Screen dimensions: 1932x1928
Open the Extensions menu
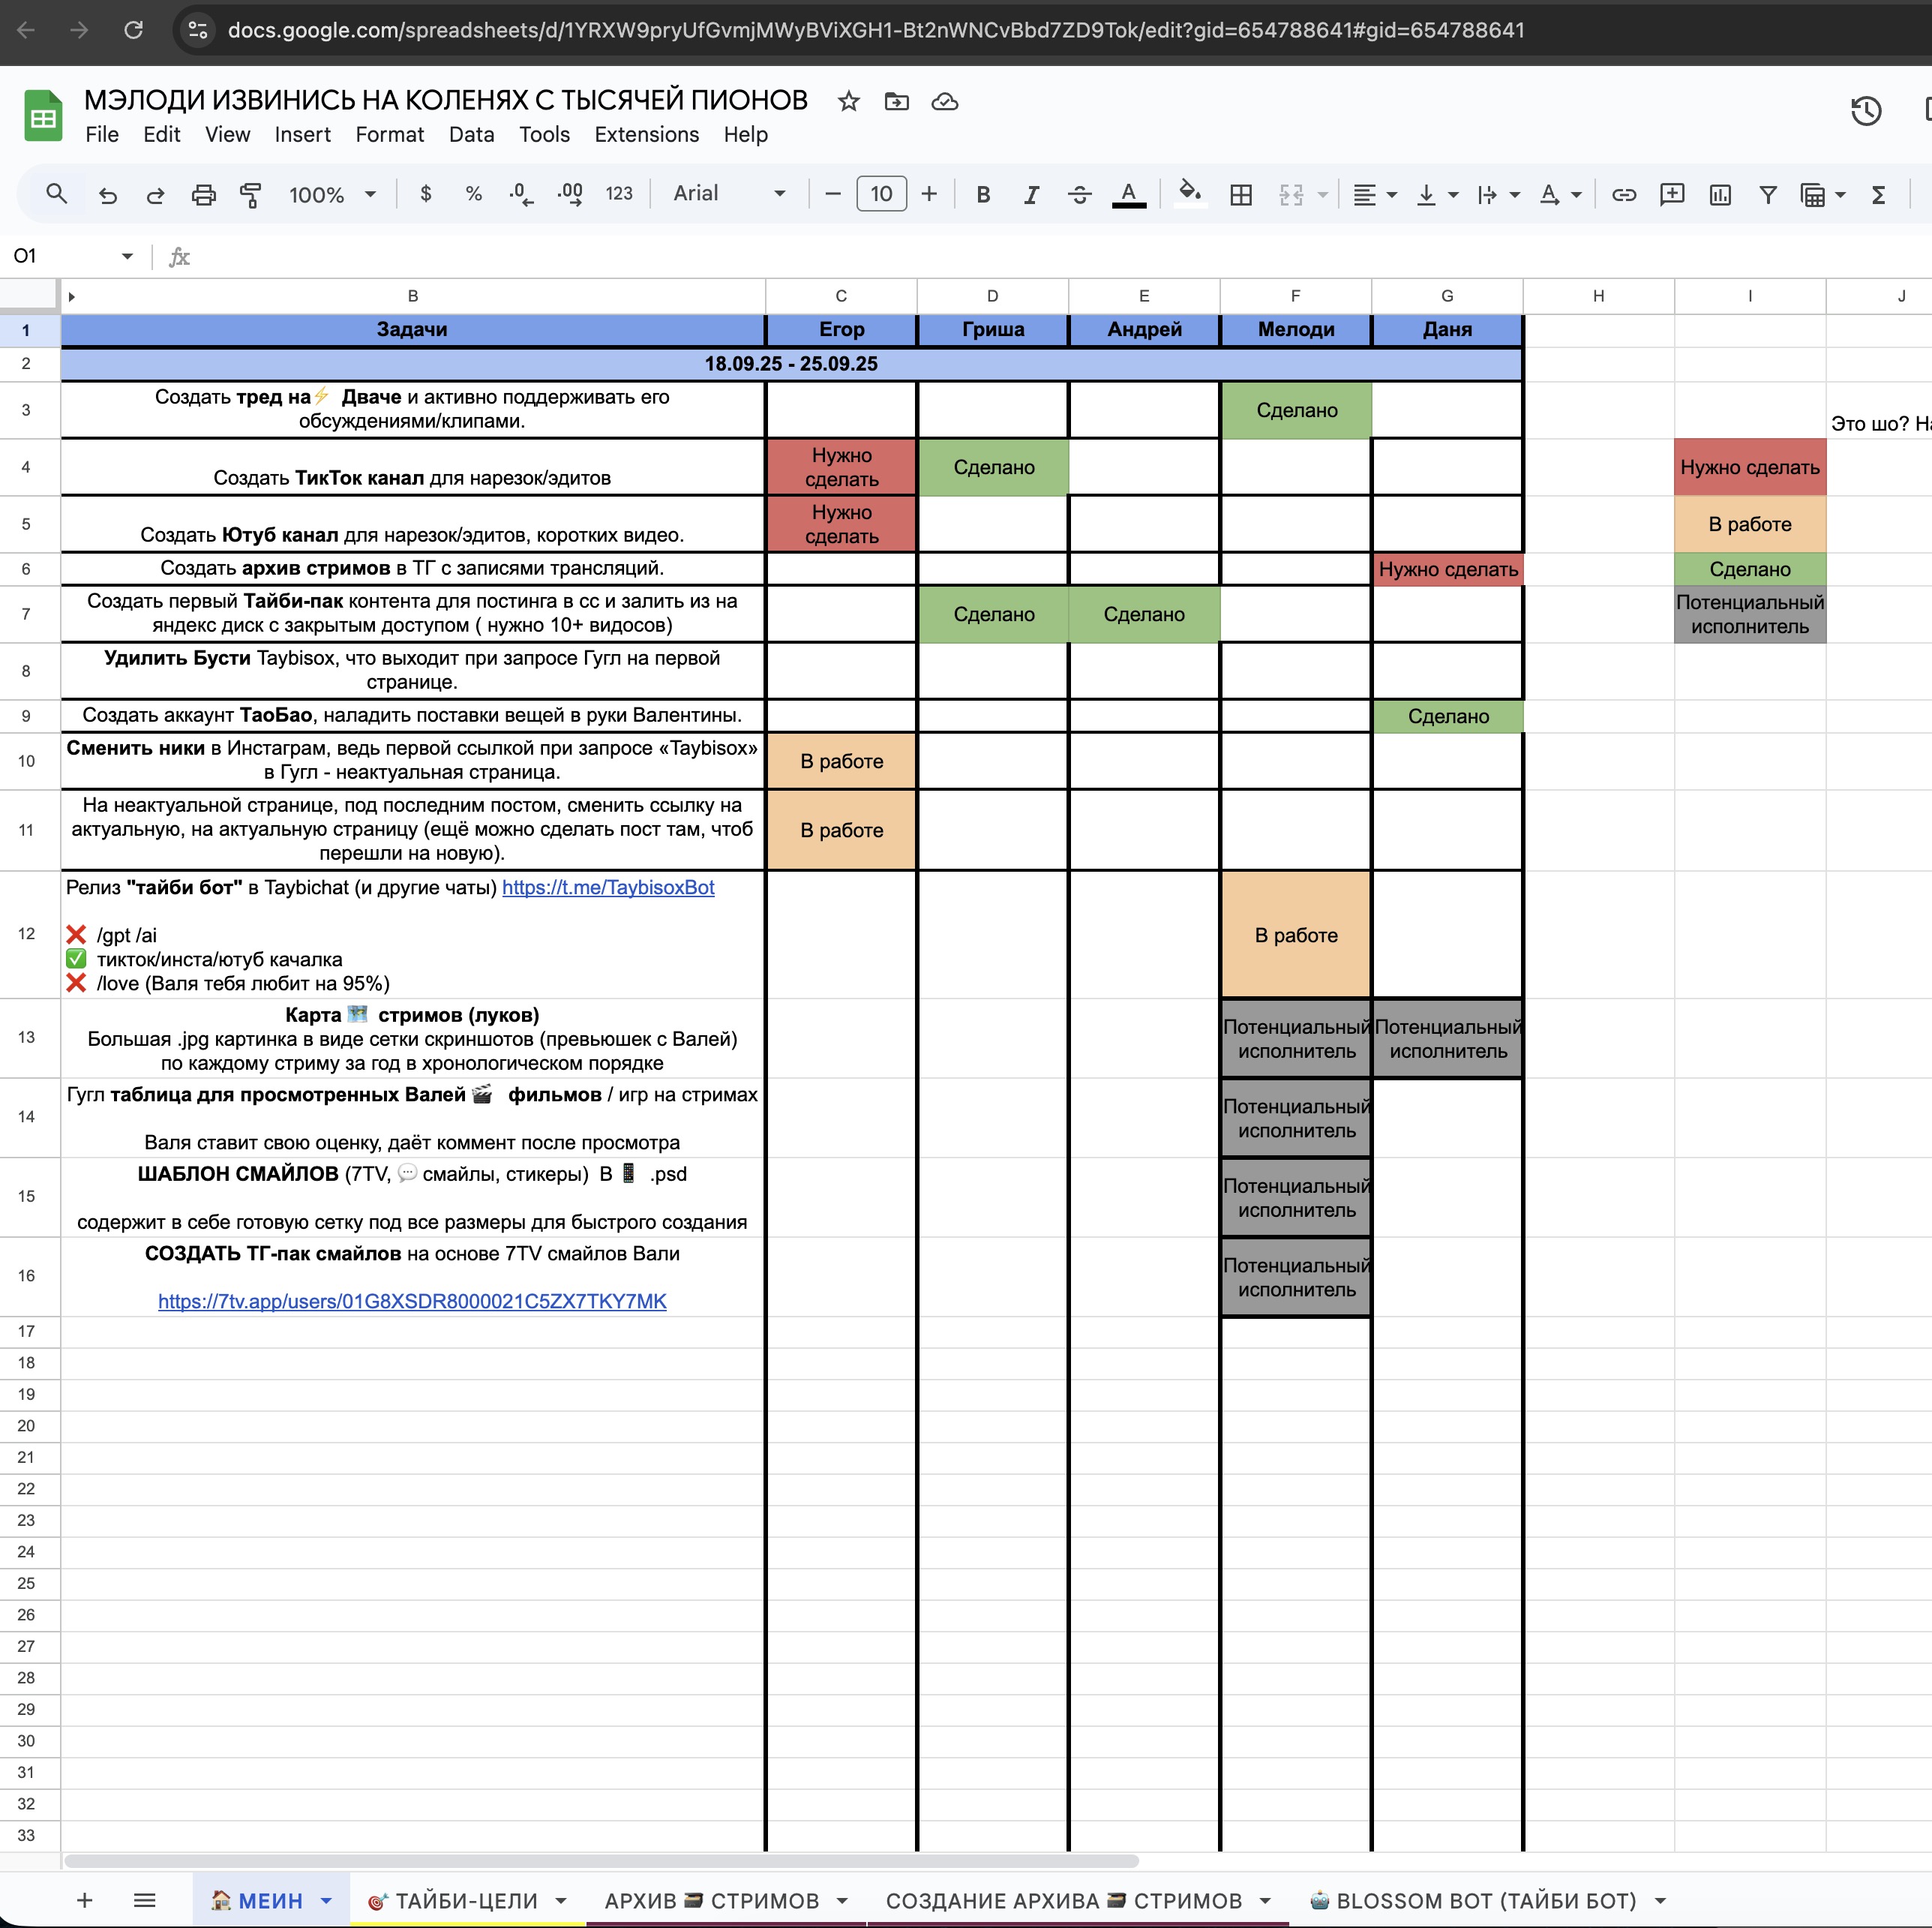(646, 135)
